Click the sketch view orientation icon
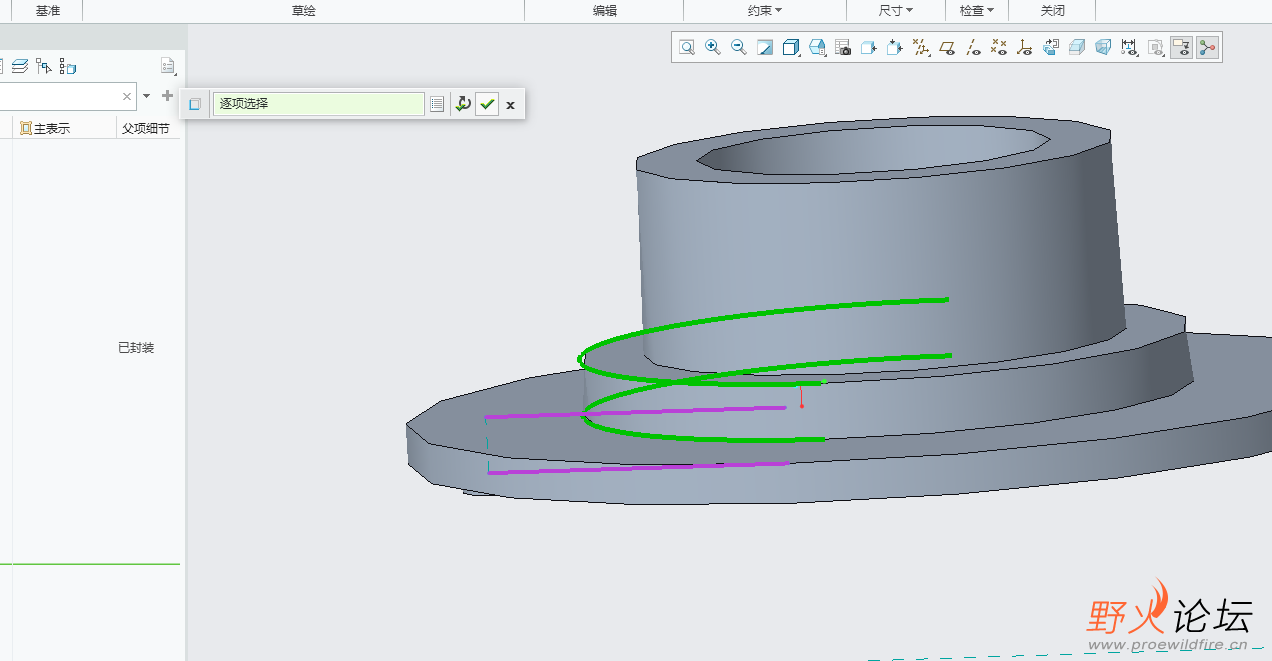The width and height of the screenshot is (1272, 661). point(869,47)
